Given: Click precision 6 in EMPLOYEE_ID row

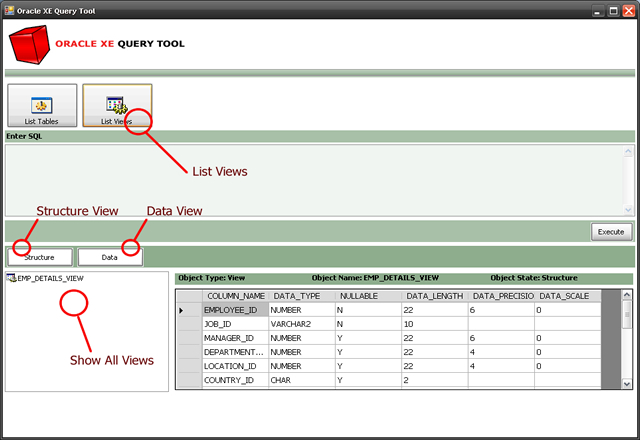Looking at the screenshot, I should click(501, 310).
